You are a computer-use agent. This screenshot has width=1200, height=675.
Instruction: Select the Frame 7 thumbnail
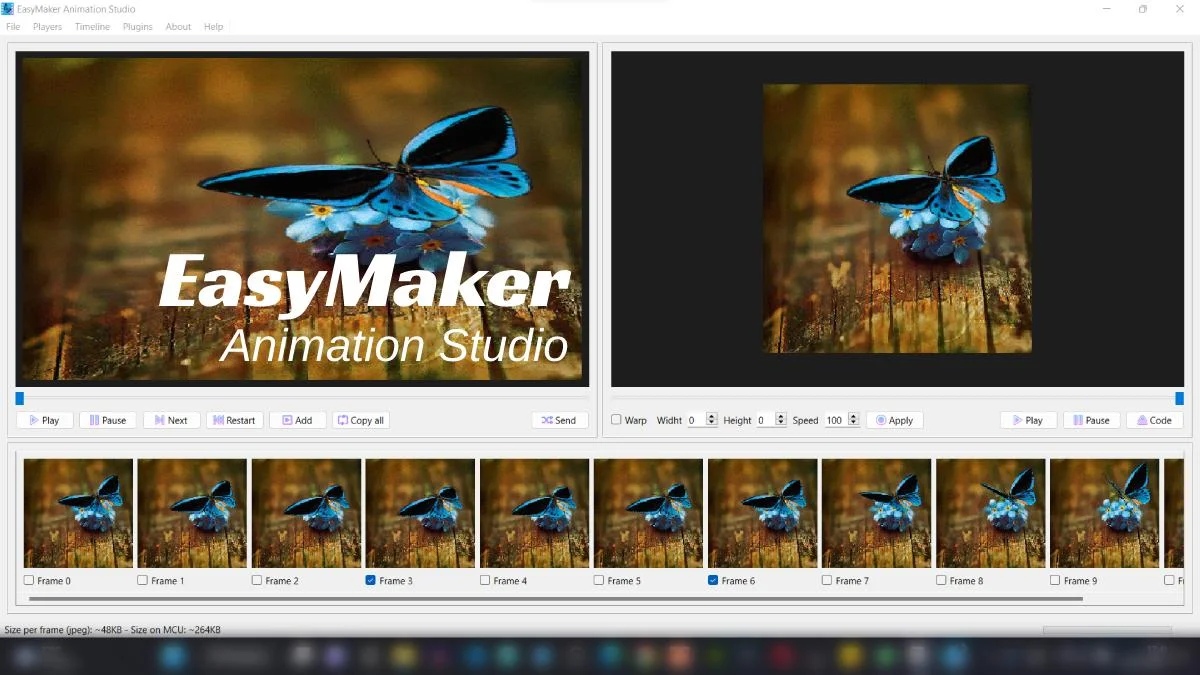876,513
